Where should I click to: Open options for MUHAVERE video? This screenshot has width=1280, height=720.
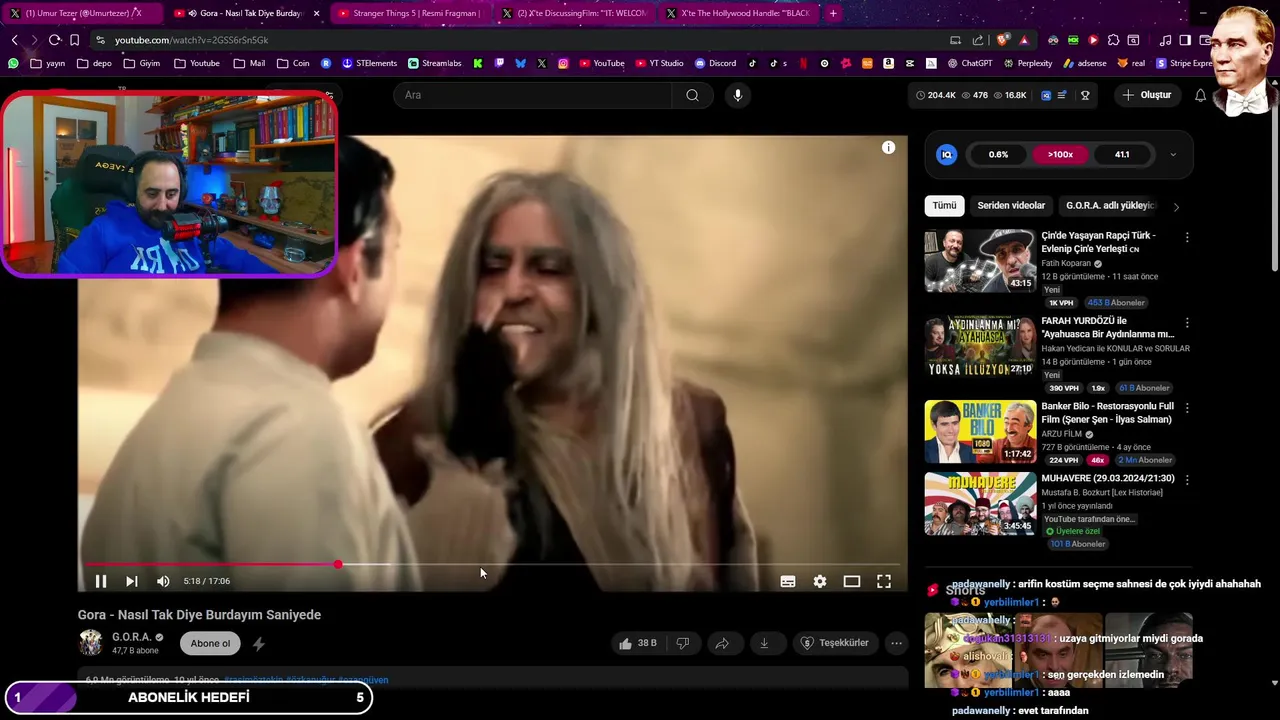(x=1187, y=480)
